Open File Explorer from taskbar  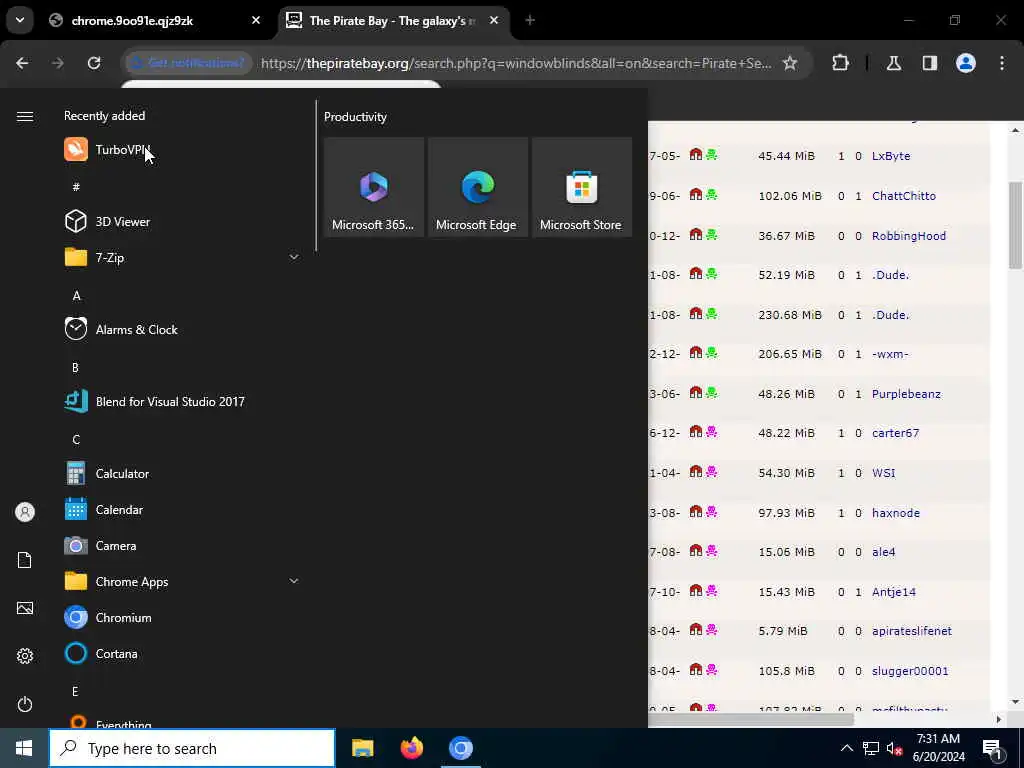click(x=362, y=748)
